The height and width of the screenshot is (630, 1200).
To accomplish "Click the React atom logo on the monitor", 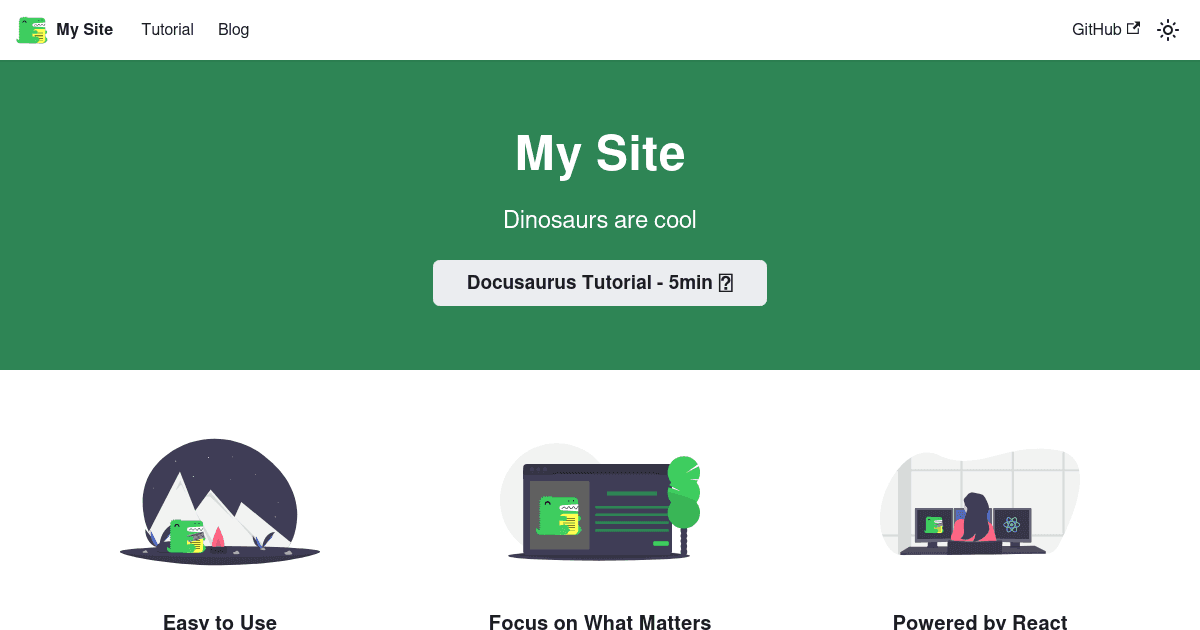I will click(1013, 521).
